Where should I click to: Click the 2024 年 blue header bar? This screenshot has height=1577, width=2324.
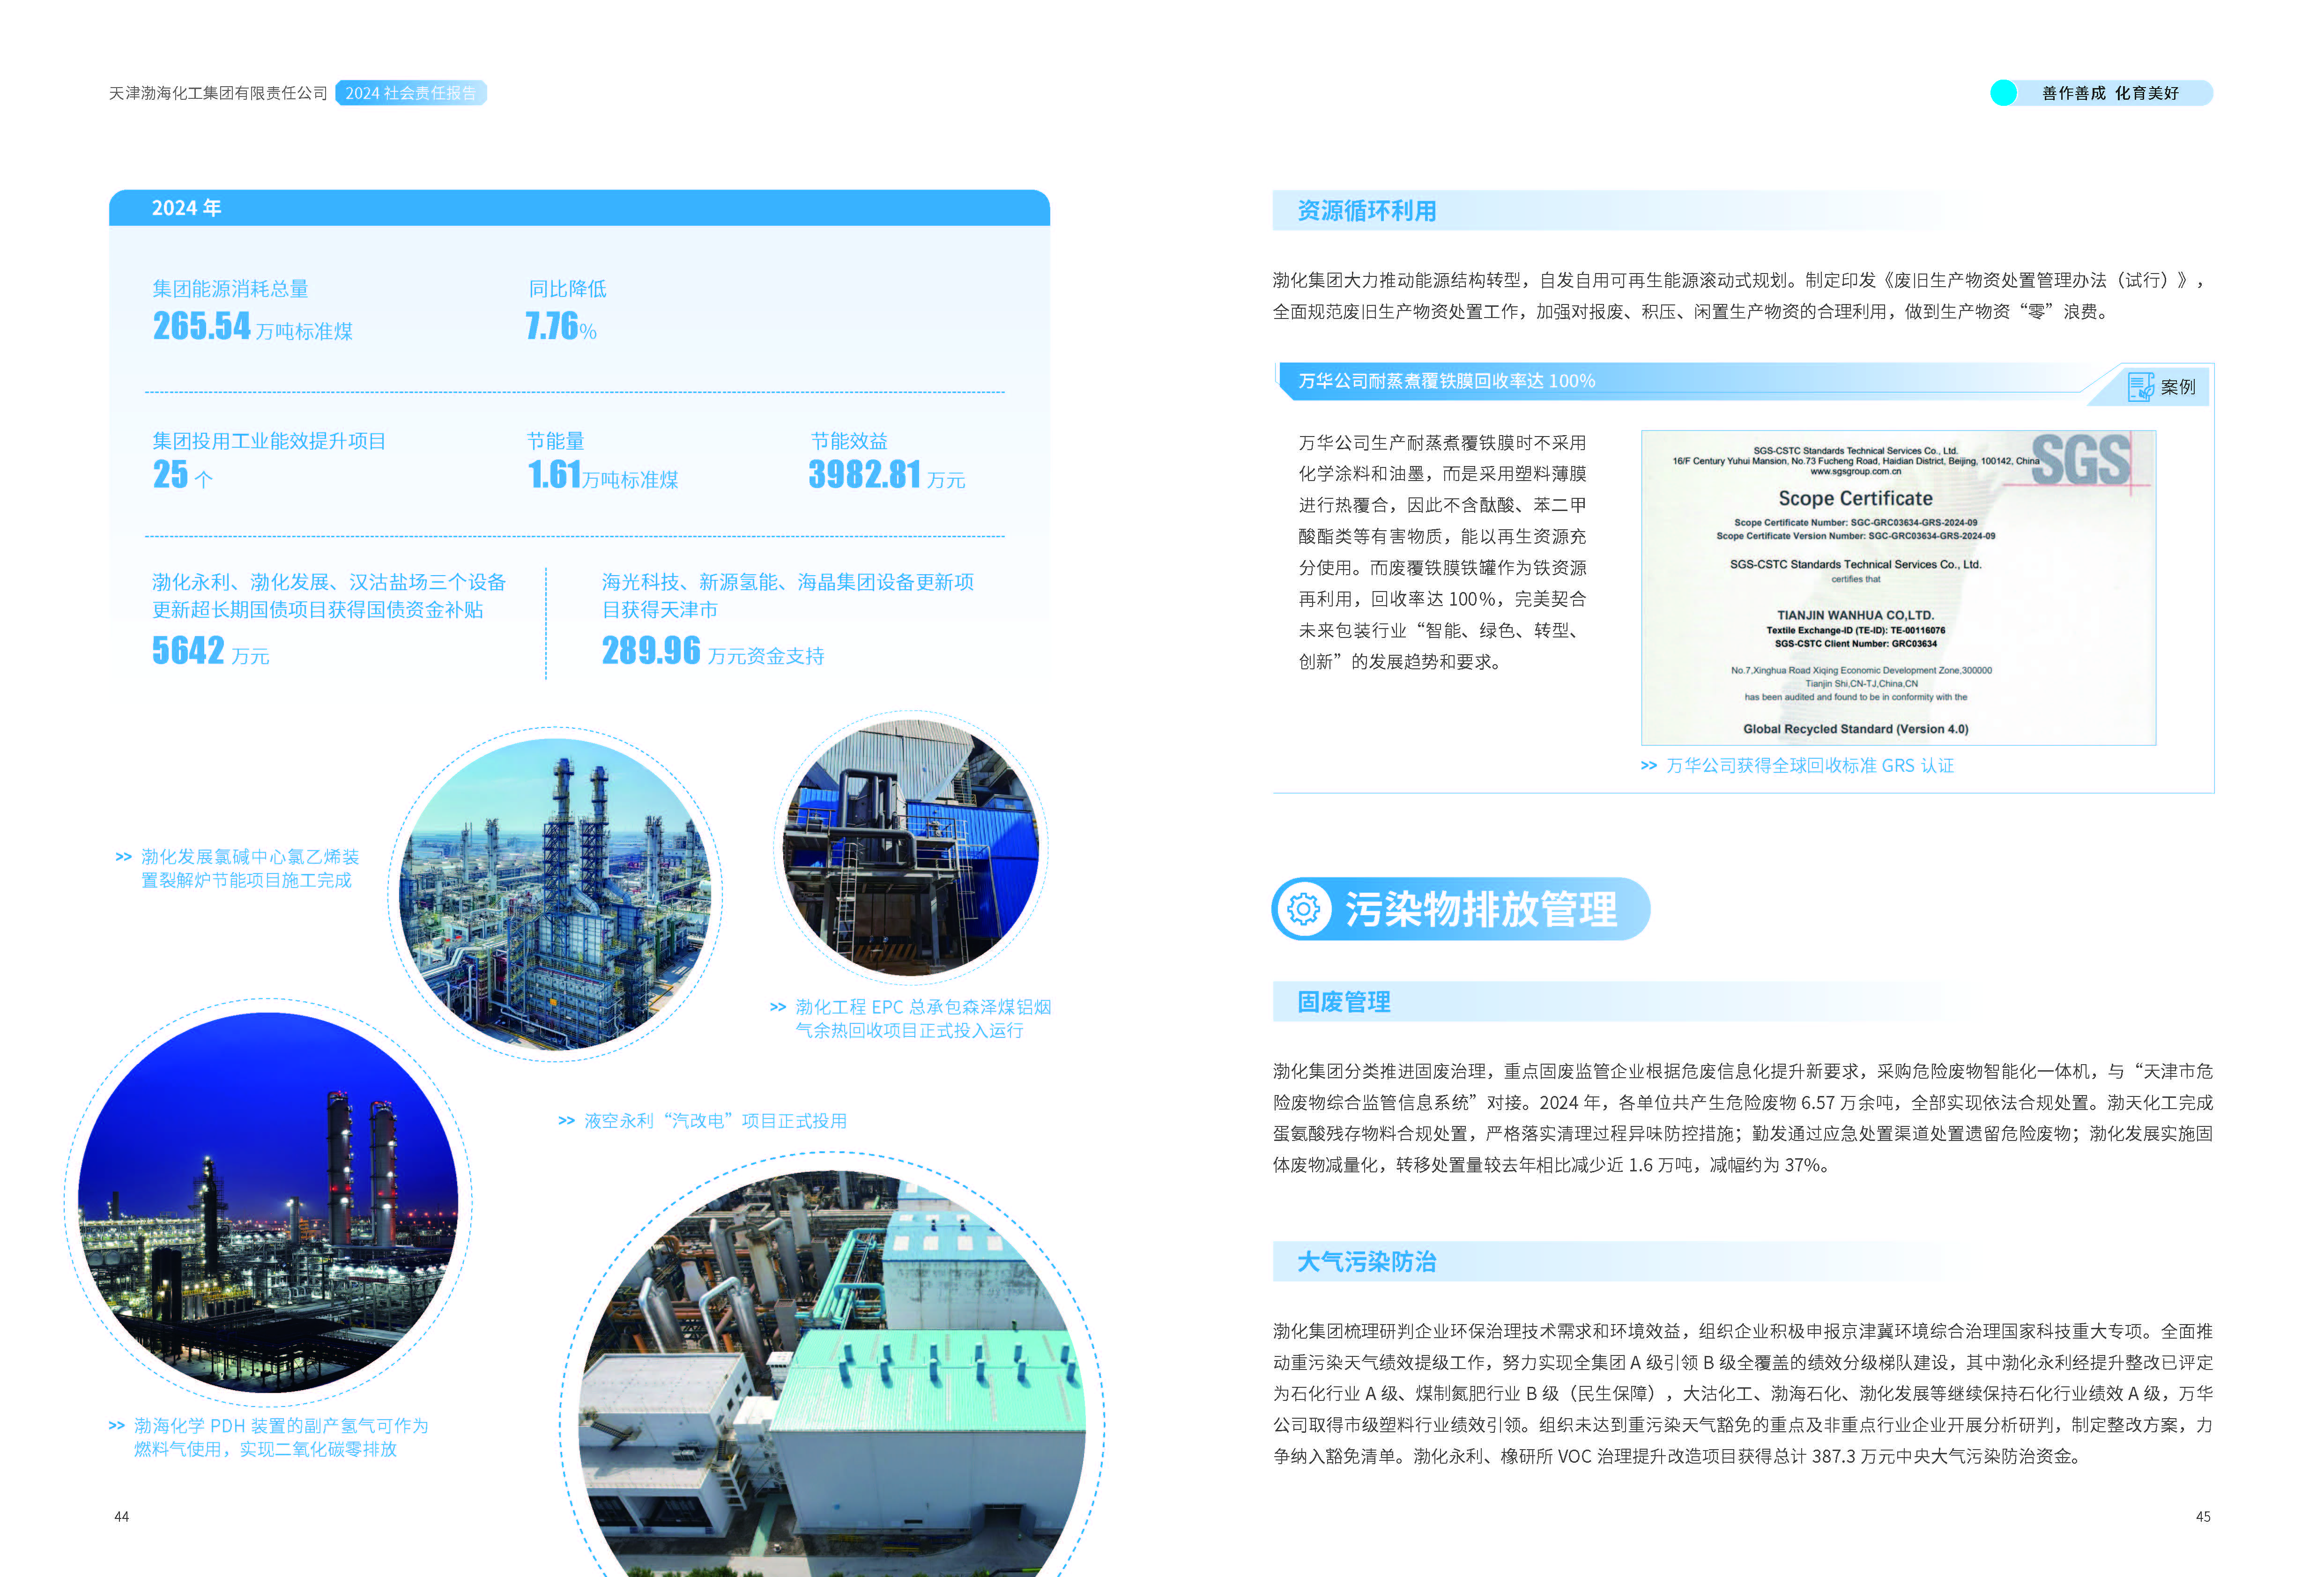tap(579, 208)
